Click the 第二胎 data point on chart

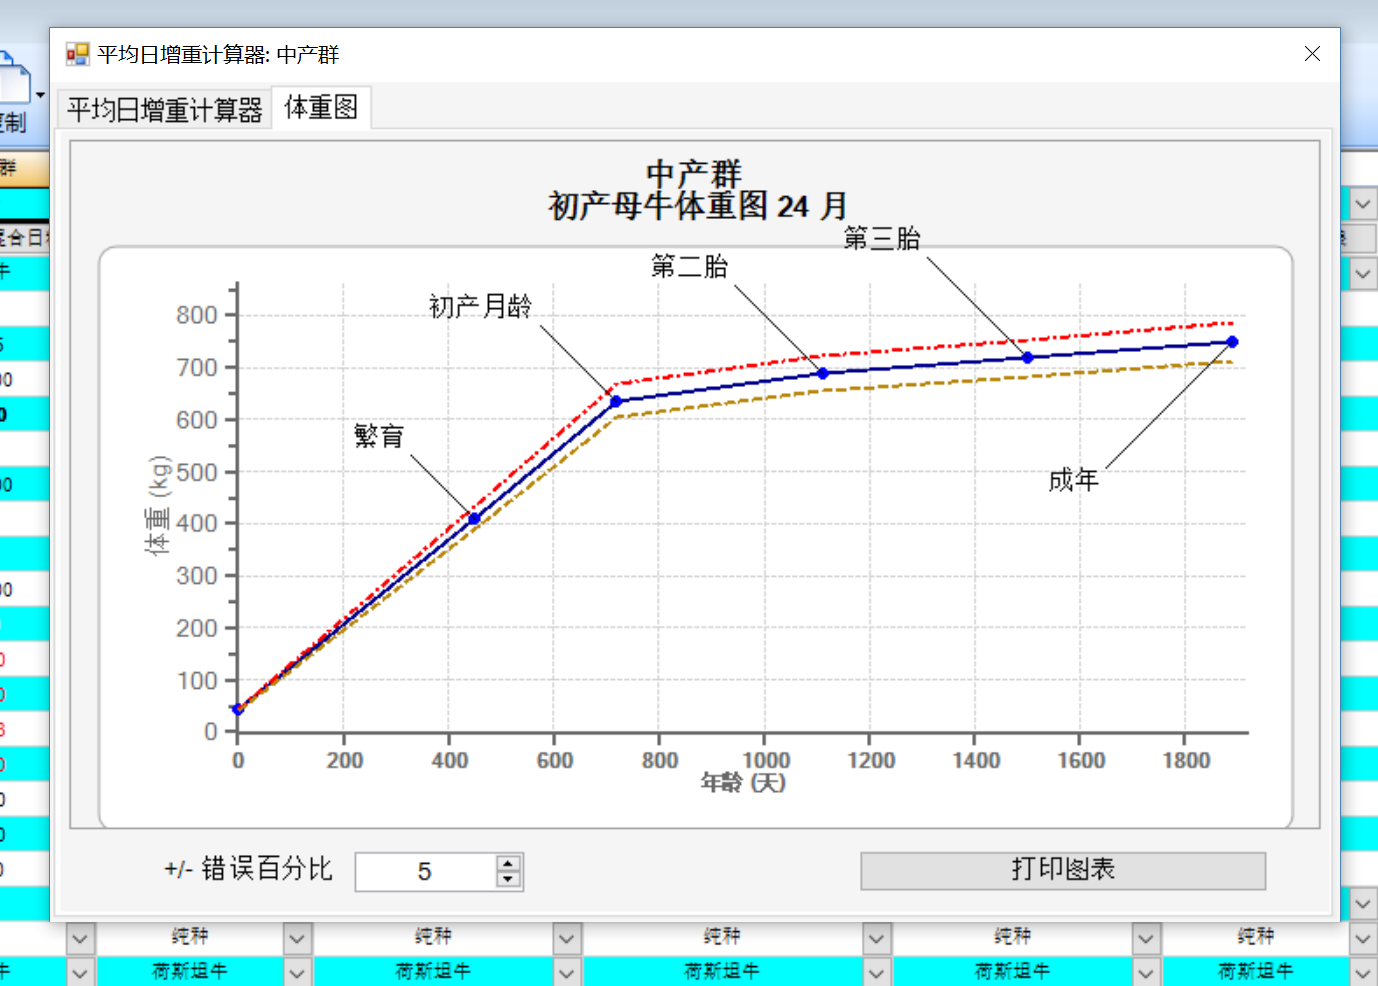[823, 373]
